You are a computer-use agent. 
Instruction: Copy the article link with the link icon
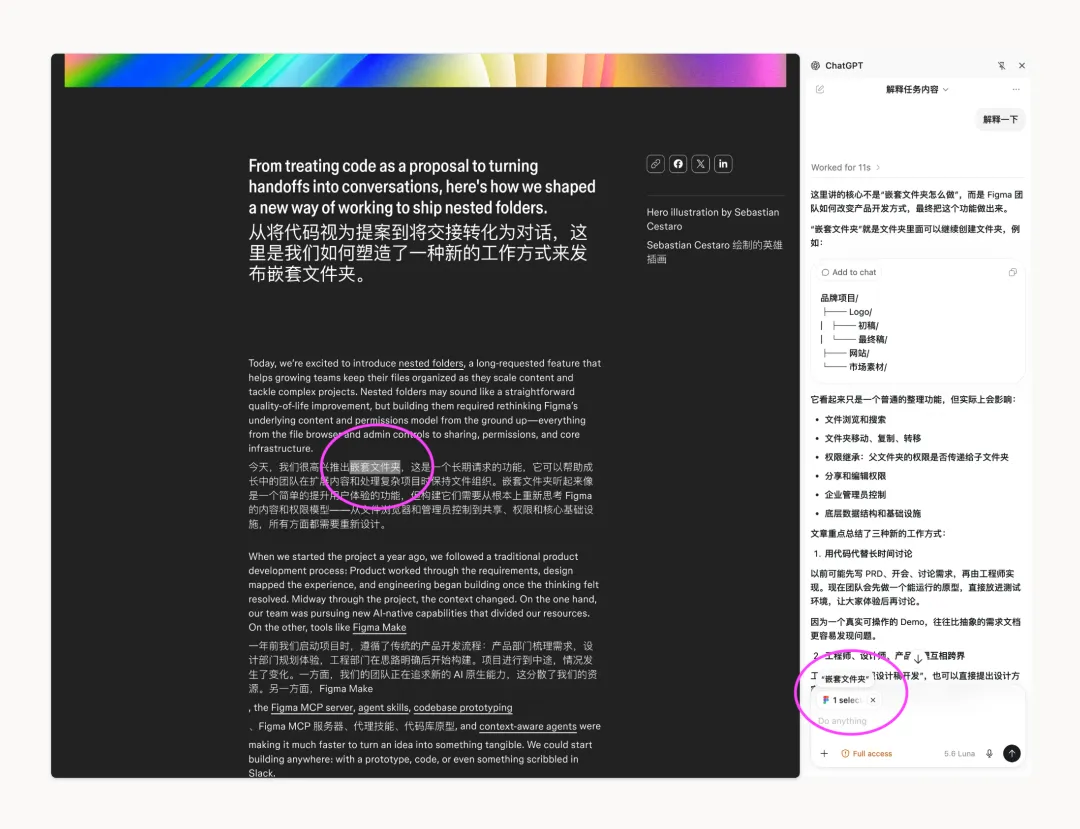pos(655,164)
